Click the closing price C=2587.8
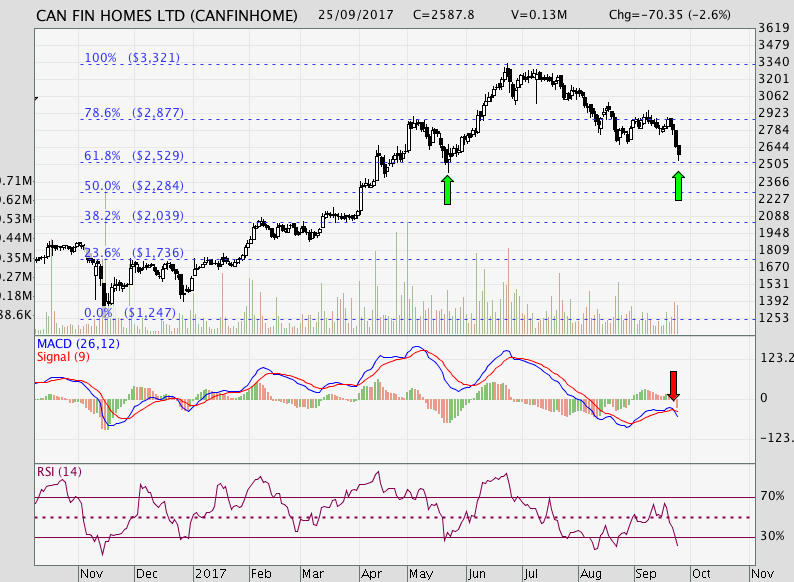The height and width of the screenshot is (582, 794). click(444, 15)
